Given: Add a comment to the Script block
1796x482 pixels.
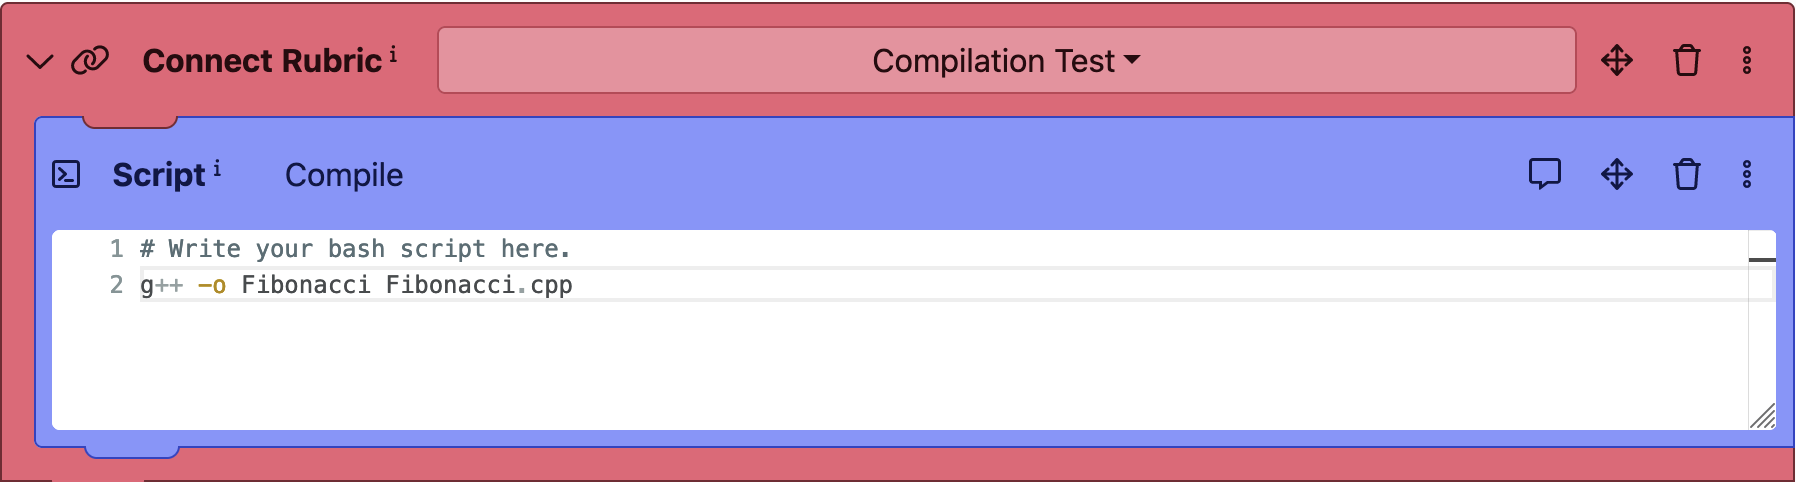Looking at the screenshot, I should (1545, 174).
